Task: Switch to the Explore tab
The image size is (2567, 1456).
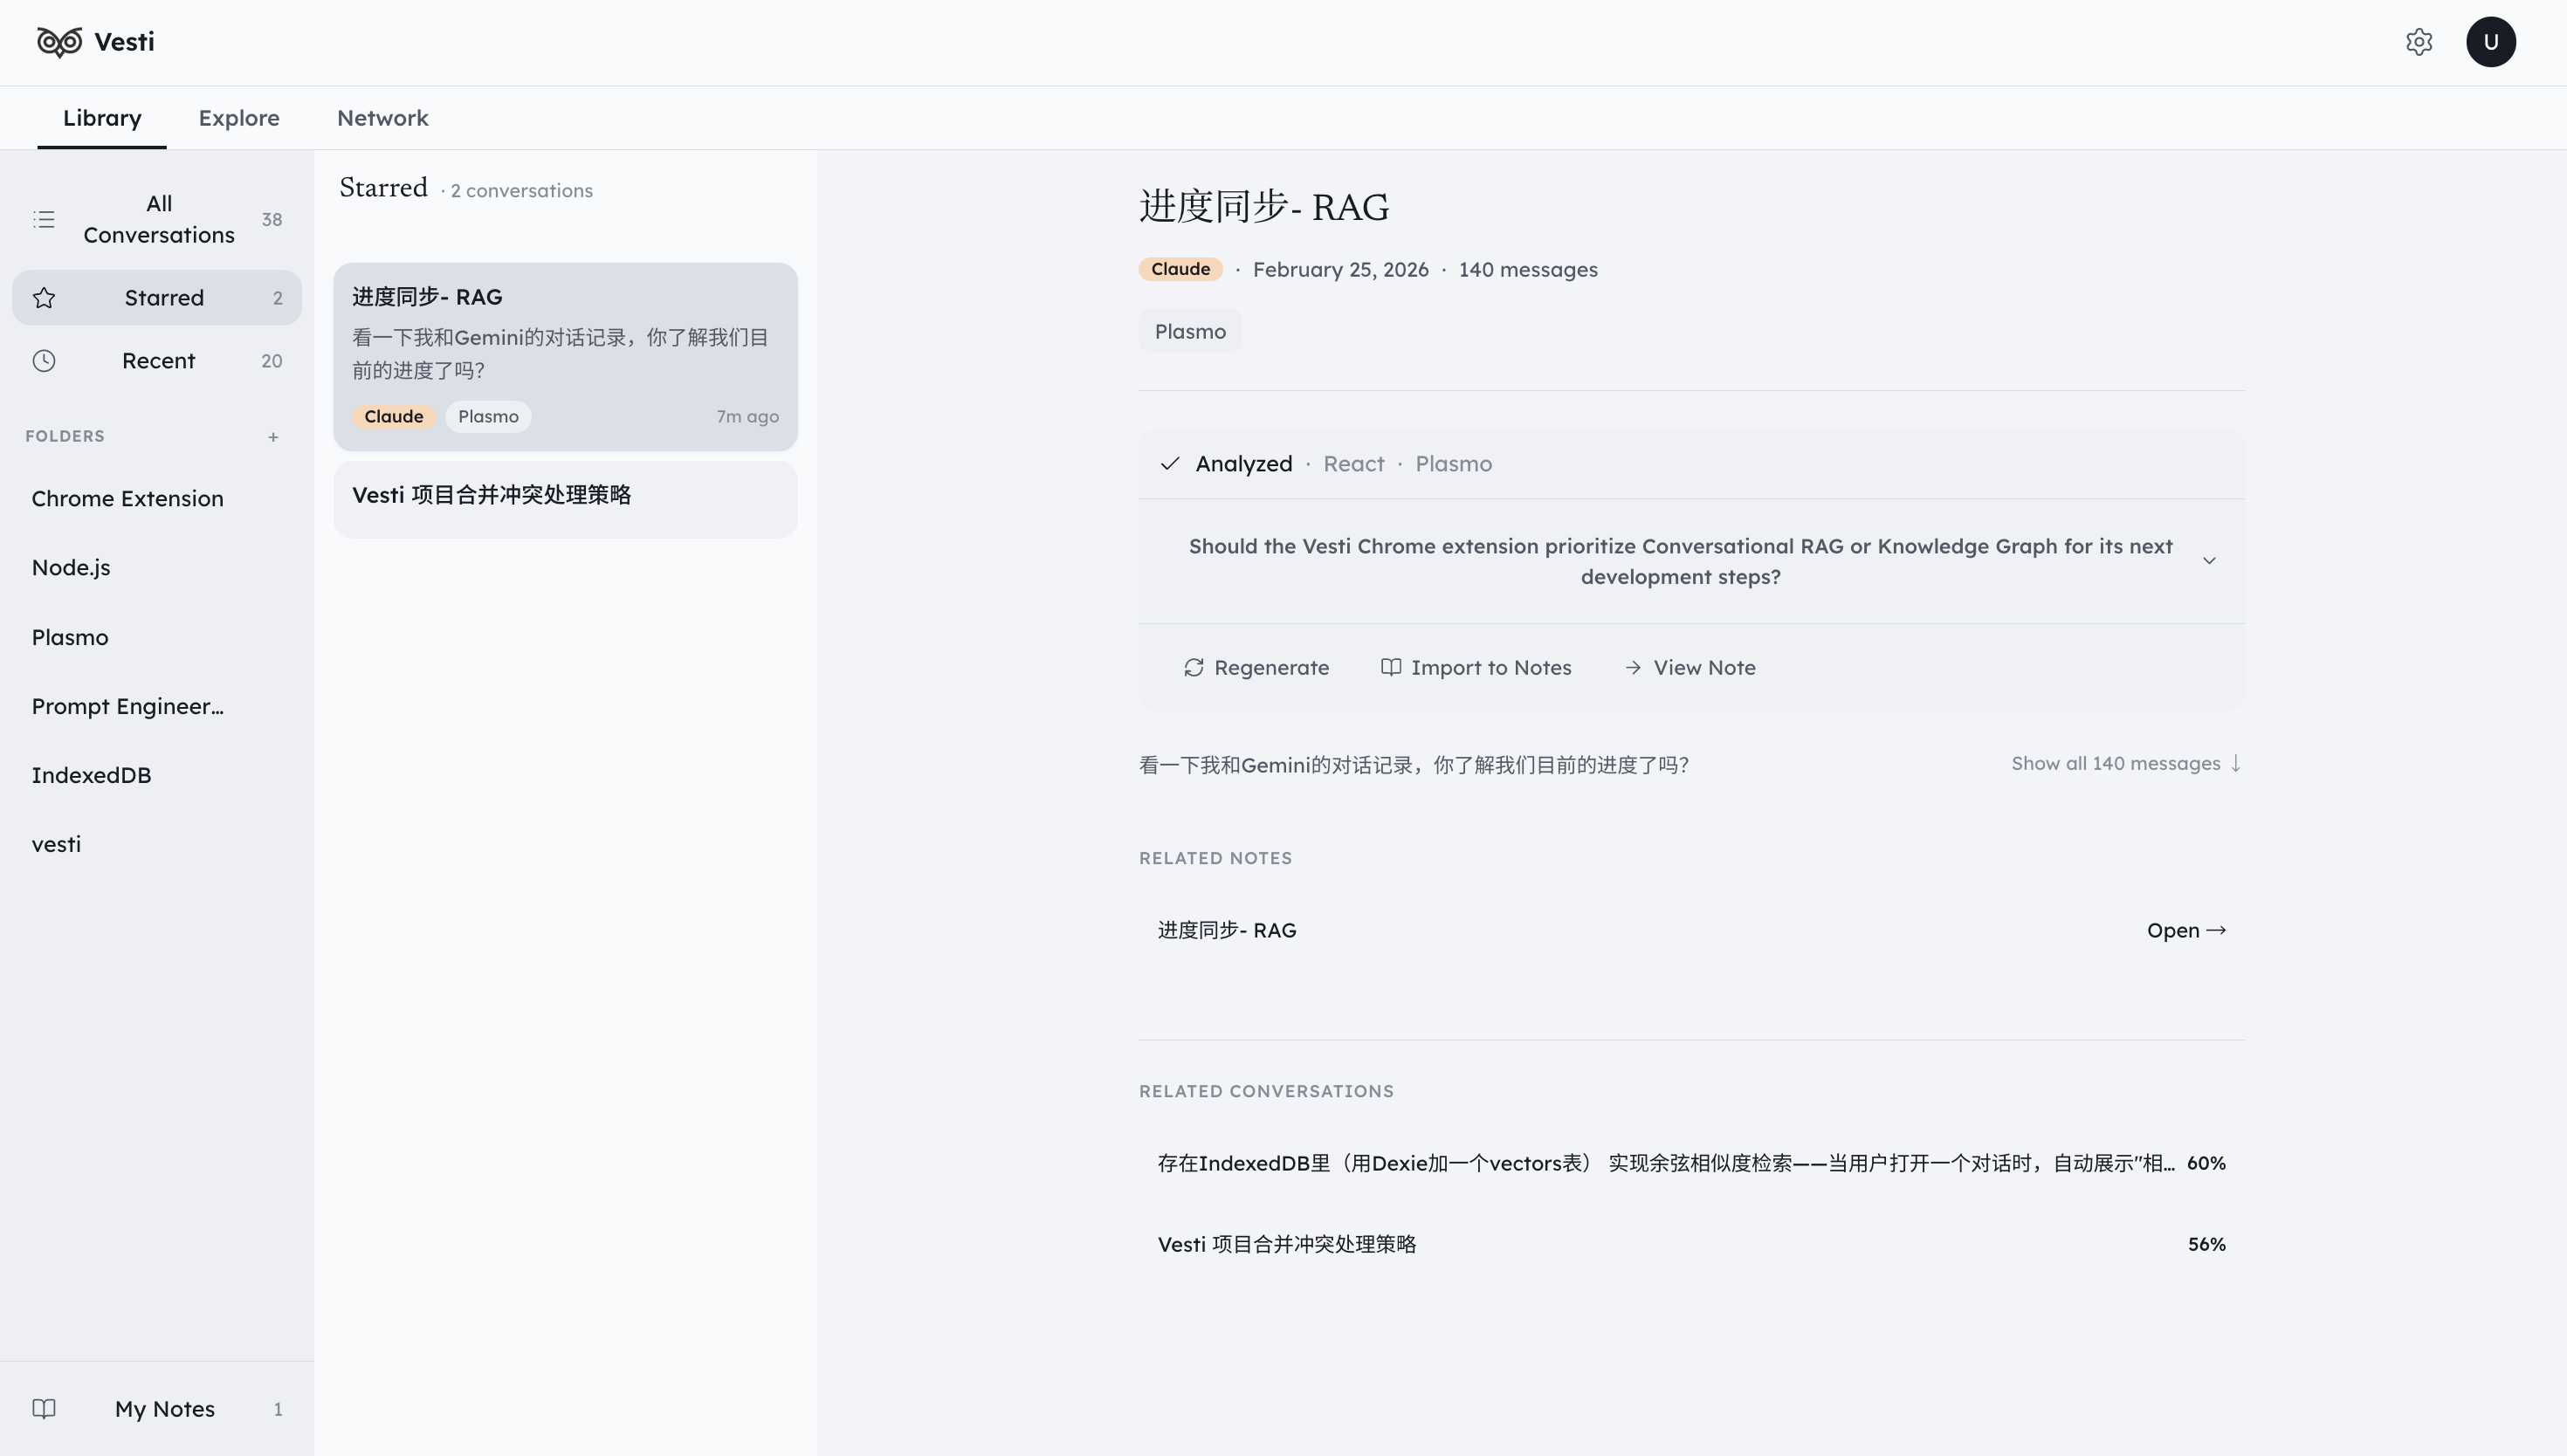Action: (239, 118)
